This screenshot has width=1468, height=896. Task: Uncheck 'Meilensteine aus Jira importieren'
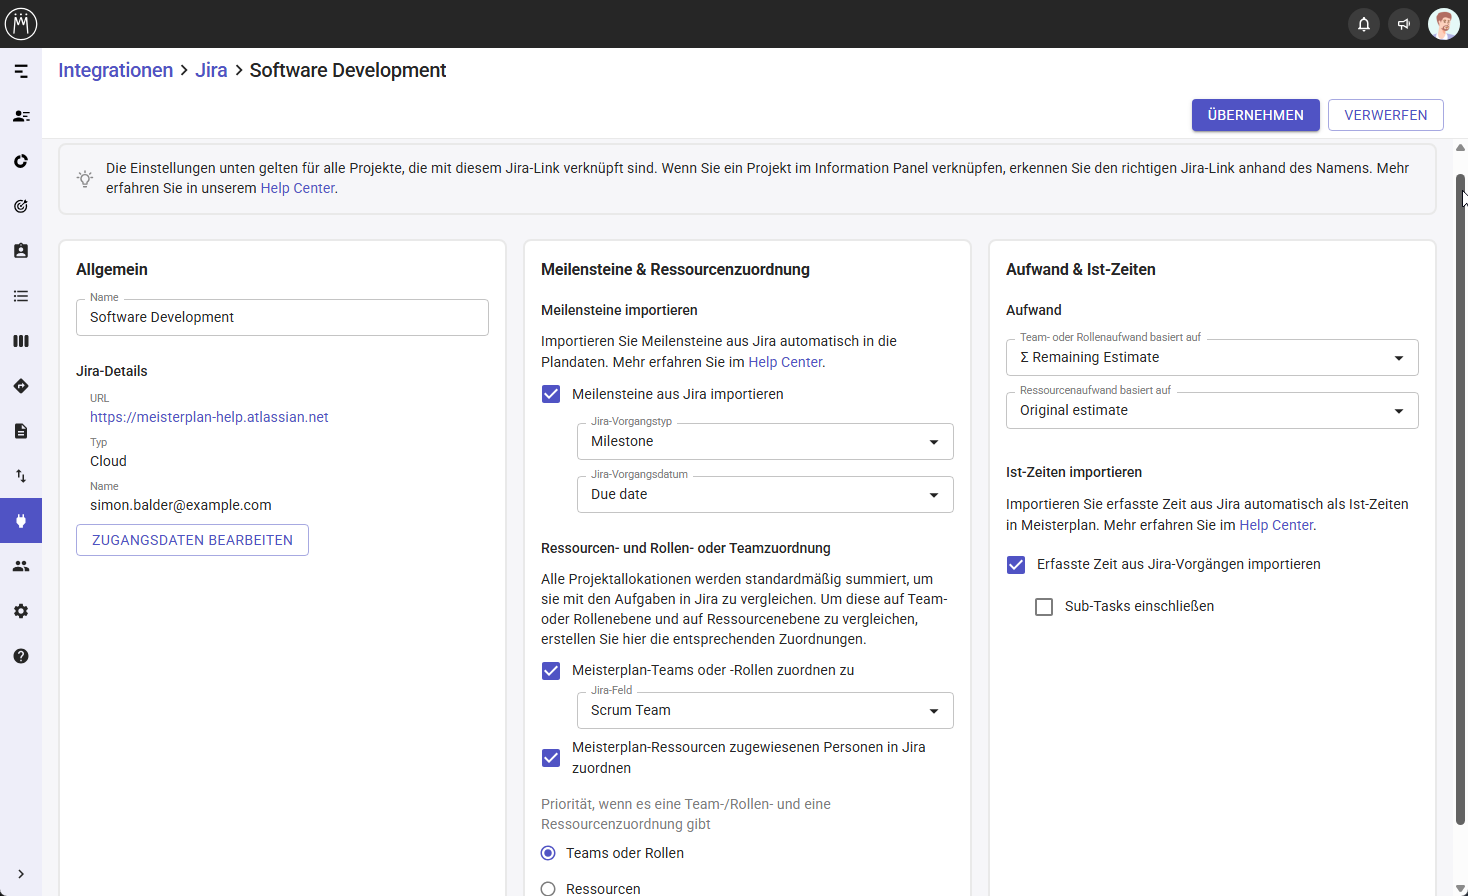pyautogui.click(x=551, y=394)
